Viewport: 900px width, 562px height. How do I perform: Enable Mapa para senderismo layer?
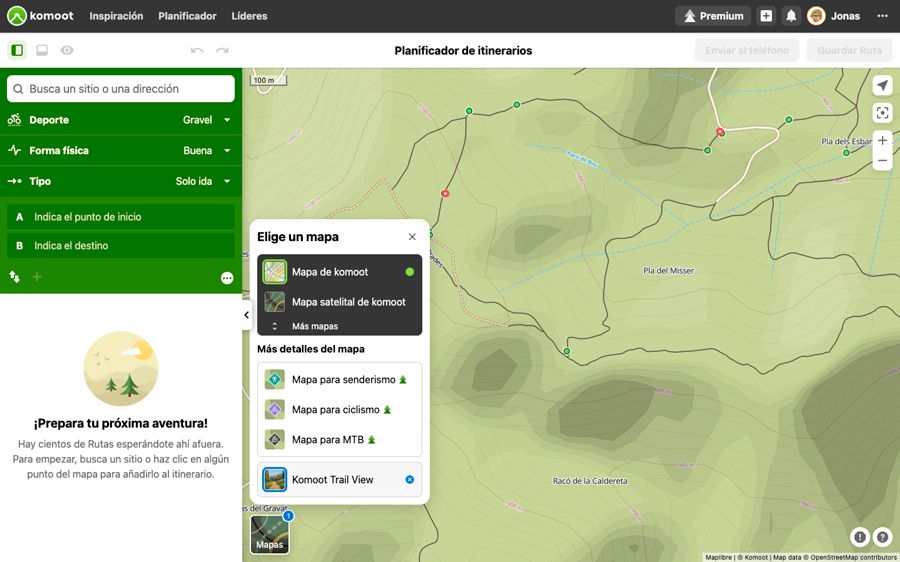point(339,379)
